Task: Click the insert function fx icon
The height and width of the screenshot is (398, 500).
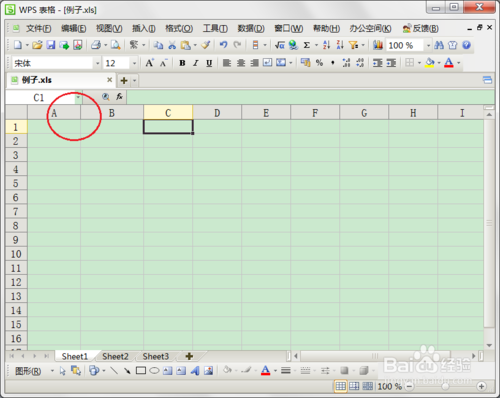Action: coord(119,97)
